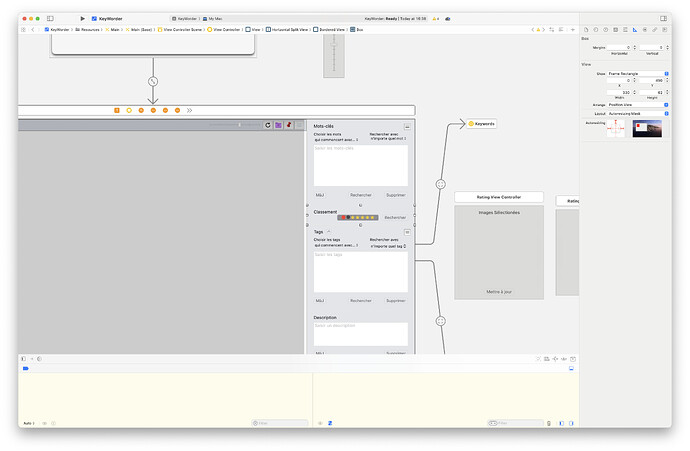Toggle the inspector panel at top right
The height and width of the screenshot is (451, 690).
pos(664,18)
